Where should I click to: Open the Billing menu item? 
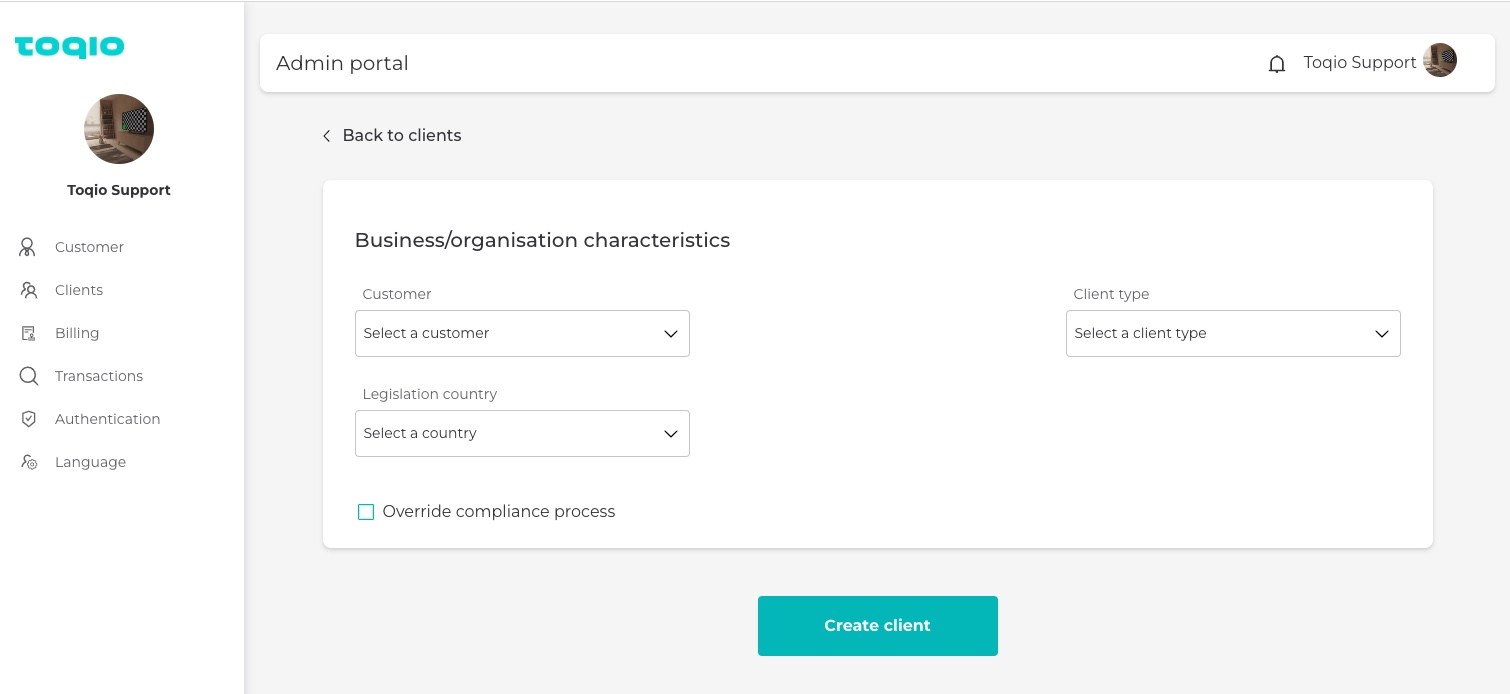77,333
